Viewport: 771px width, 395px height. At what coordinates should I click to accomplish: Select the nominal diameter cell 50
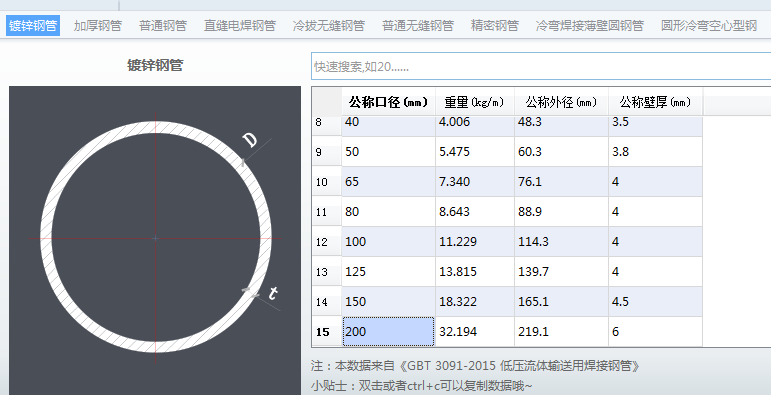coord(388,152)
